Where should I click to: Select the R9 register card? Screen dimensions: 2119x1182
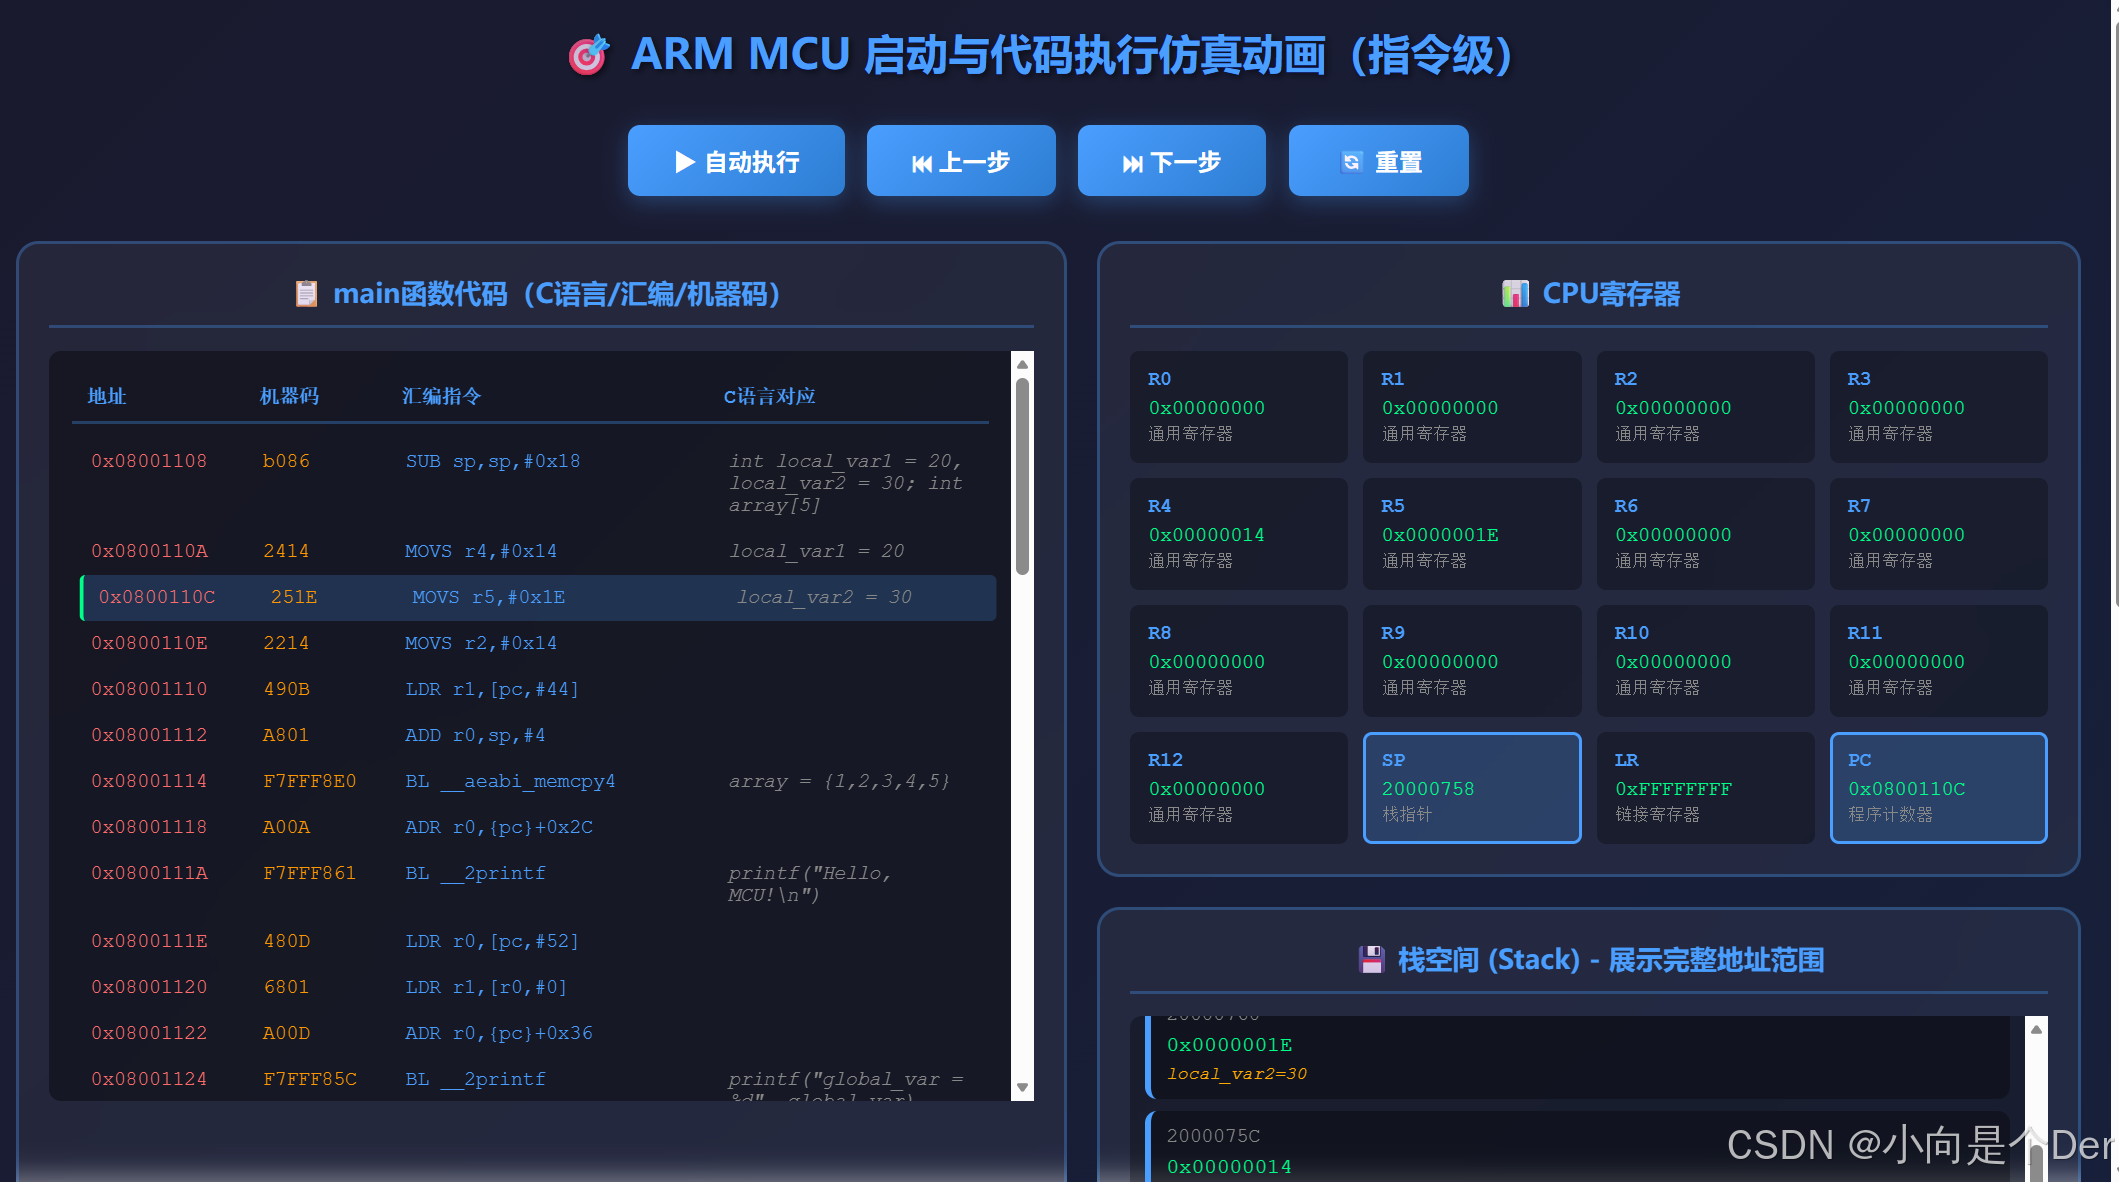point(1472,661)
